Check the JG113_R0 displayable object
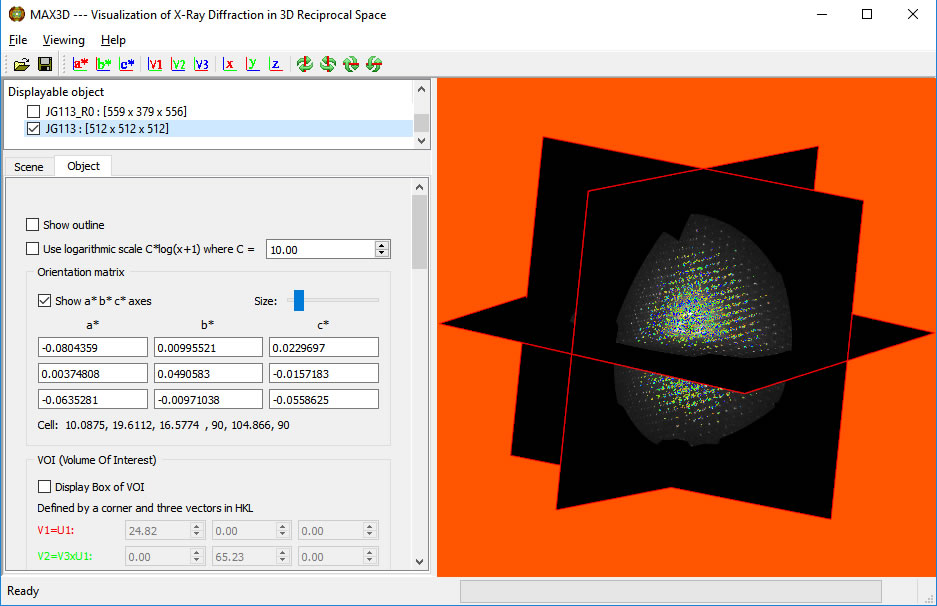Screen dimensions: 937x606 pyautogui.click(x=33, y=111)
